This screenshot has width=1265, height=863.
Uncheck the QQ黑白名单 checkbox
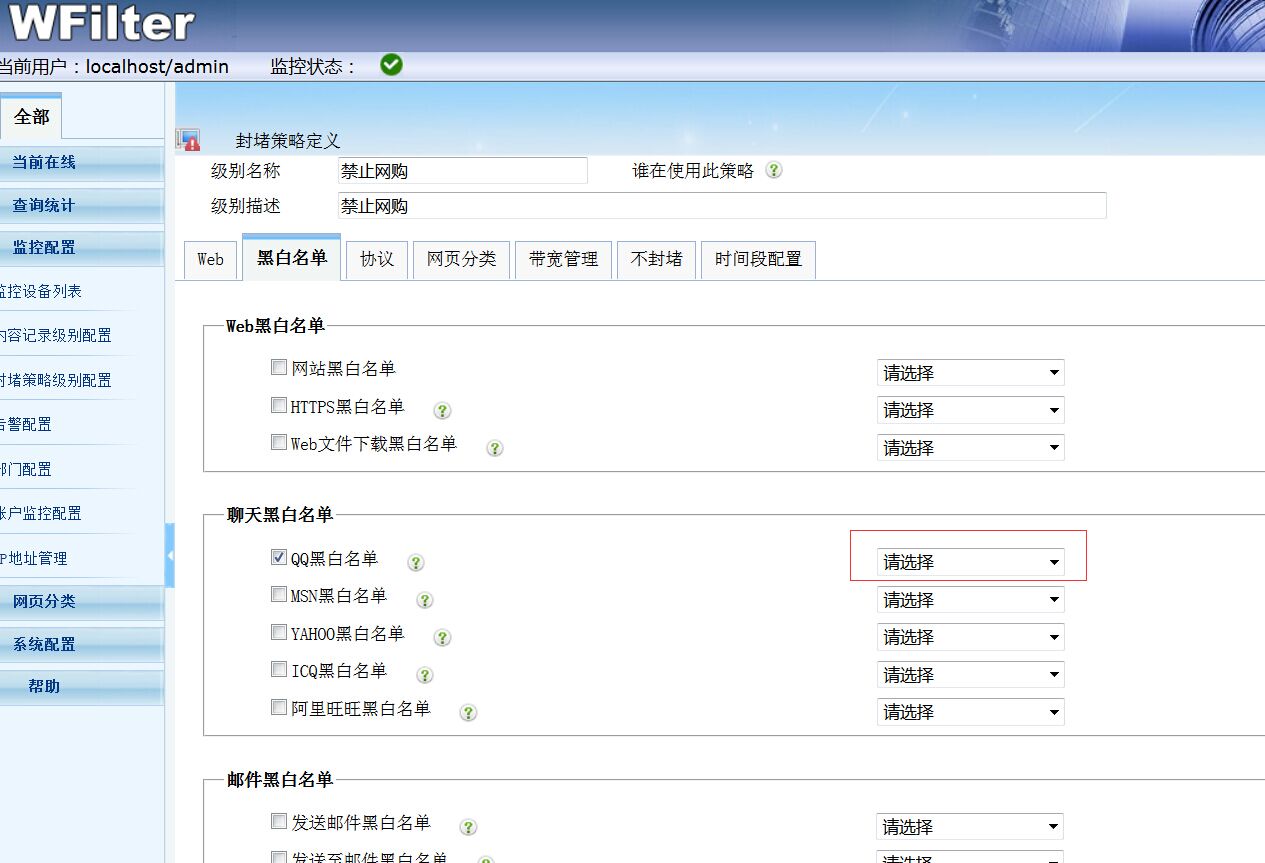tap(279, 557)
